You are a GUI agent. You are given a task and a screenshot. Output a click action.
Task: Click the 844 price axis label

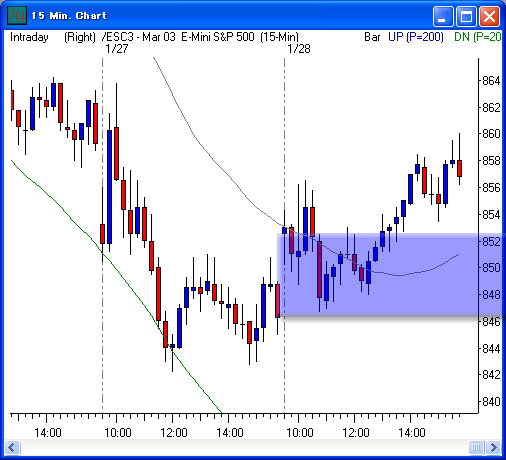pyautogui.click(x=491, y=348)
